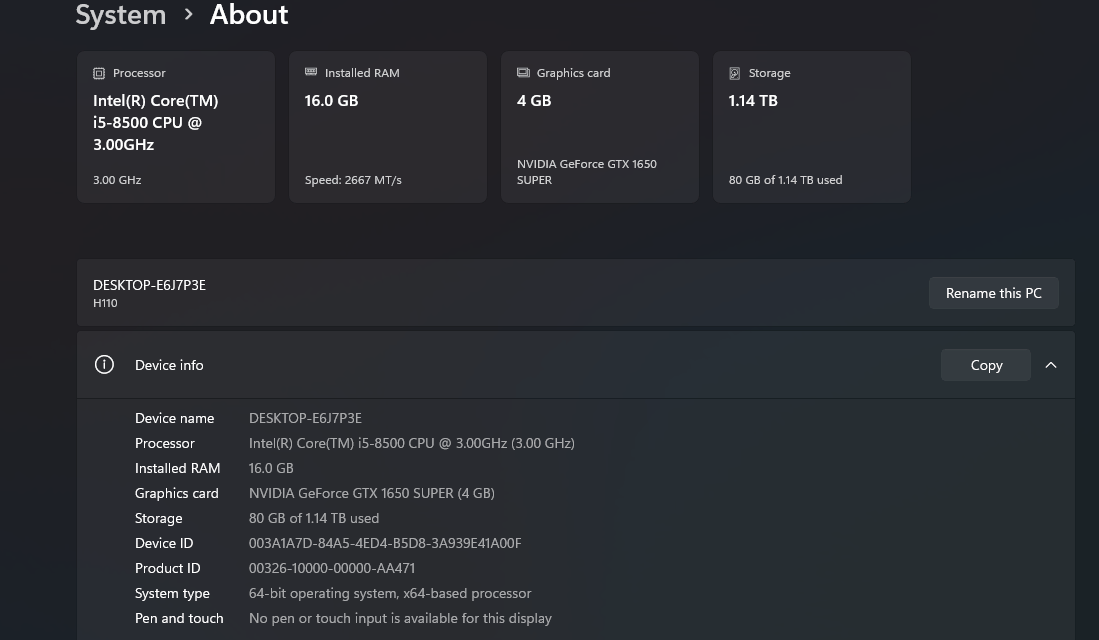Click the Installed RAM memory icon

(311, 72)
